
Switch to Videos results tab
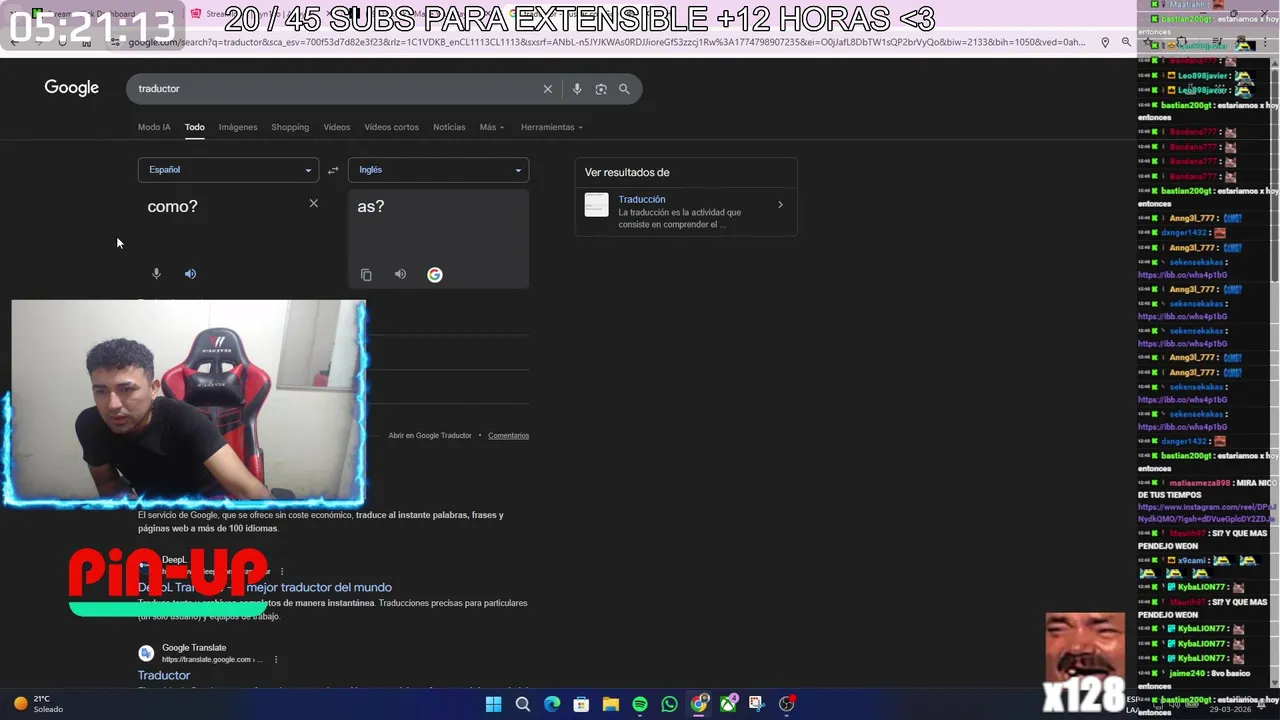337,127
